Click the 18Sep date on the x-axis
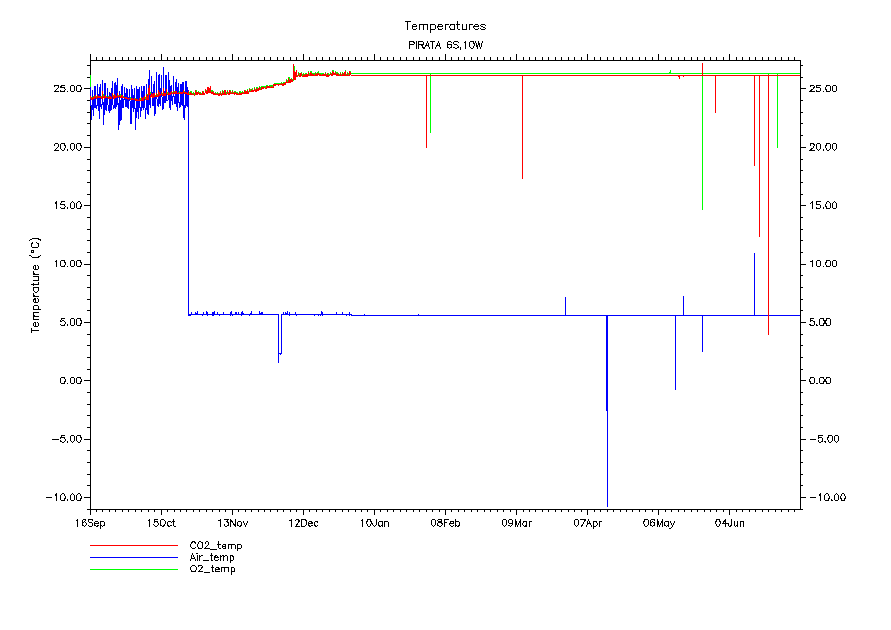The image size is (891, 630). 90,523
